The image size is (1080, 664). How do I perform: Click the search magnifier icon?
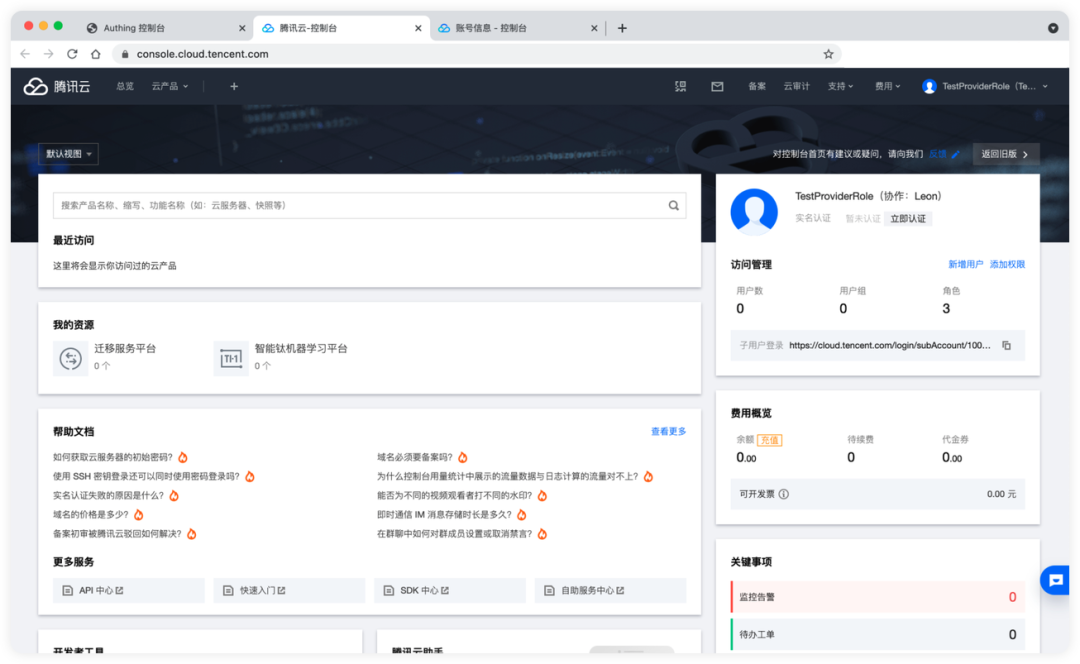[674, 205]
